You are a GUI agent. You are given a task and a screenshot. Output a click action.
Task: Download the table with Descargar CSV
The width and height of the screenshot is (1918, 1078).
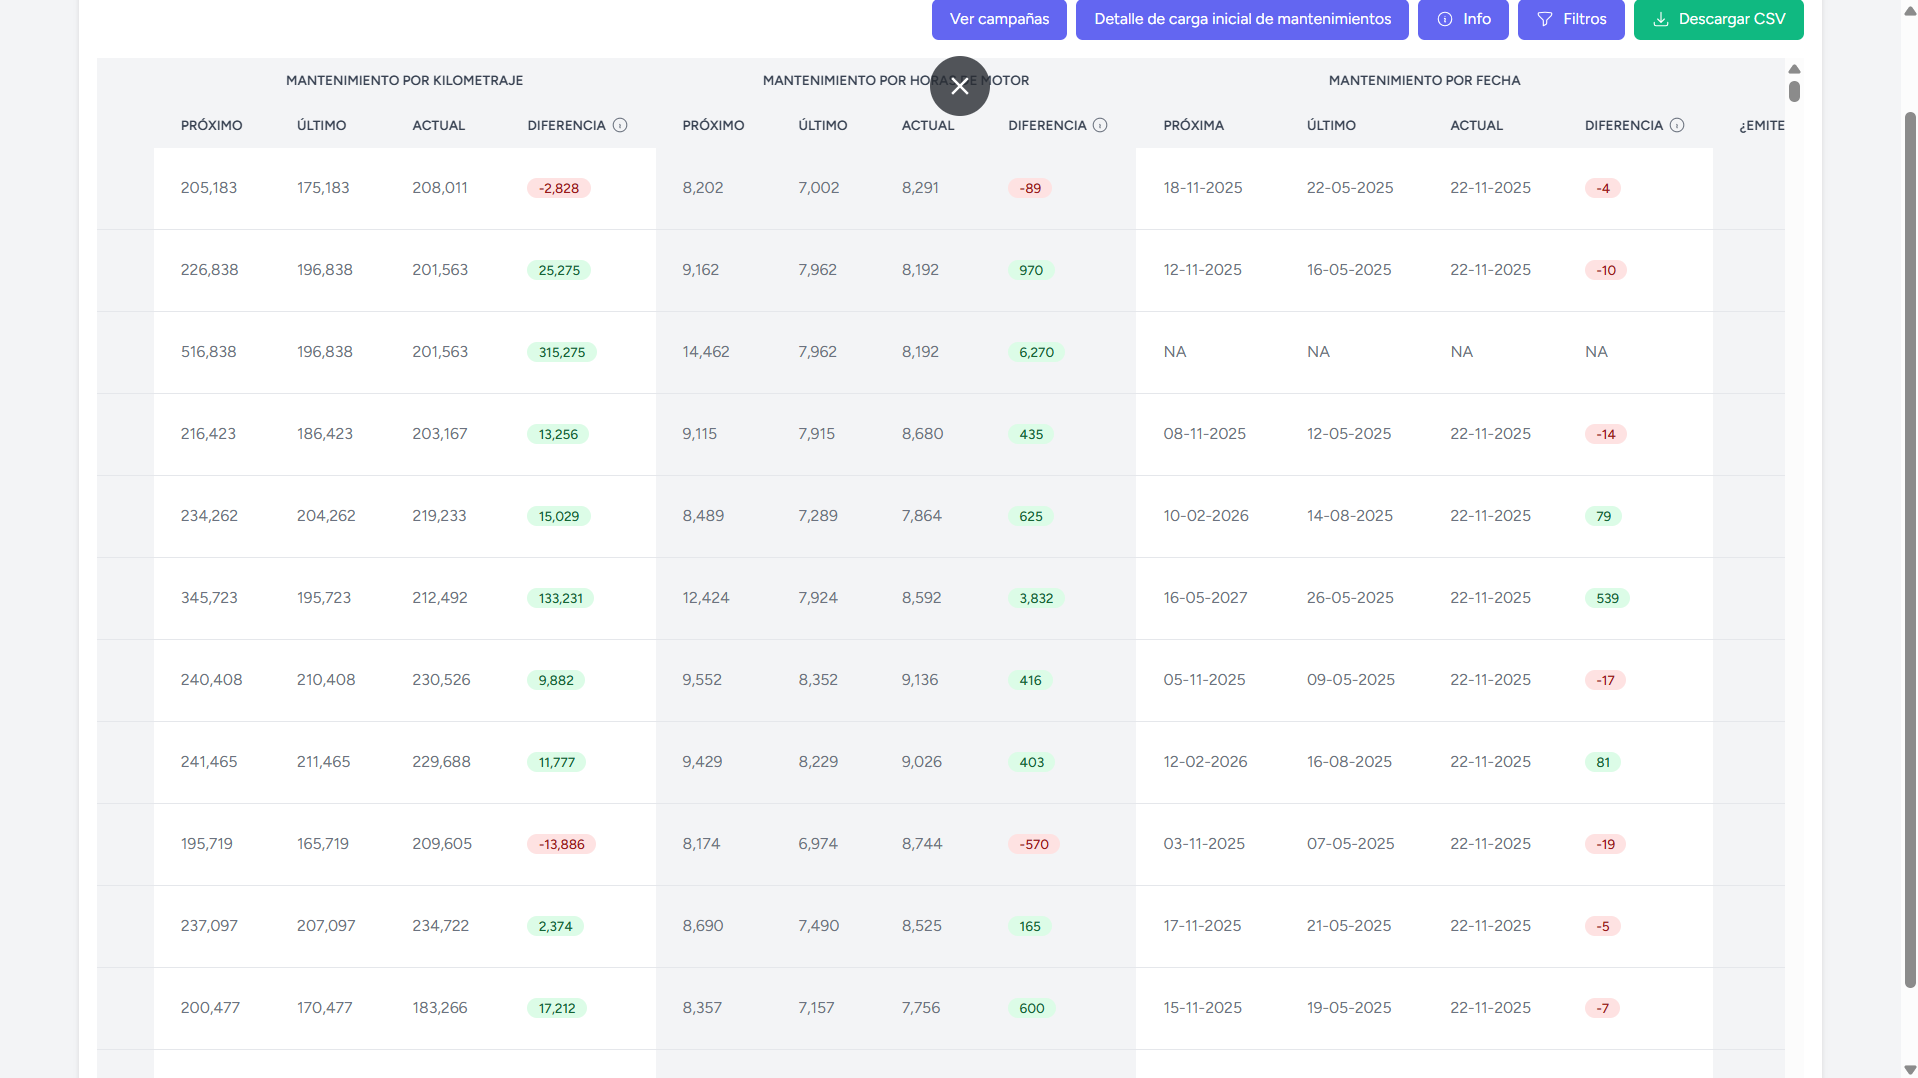(x=1717, y=19)
